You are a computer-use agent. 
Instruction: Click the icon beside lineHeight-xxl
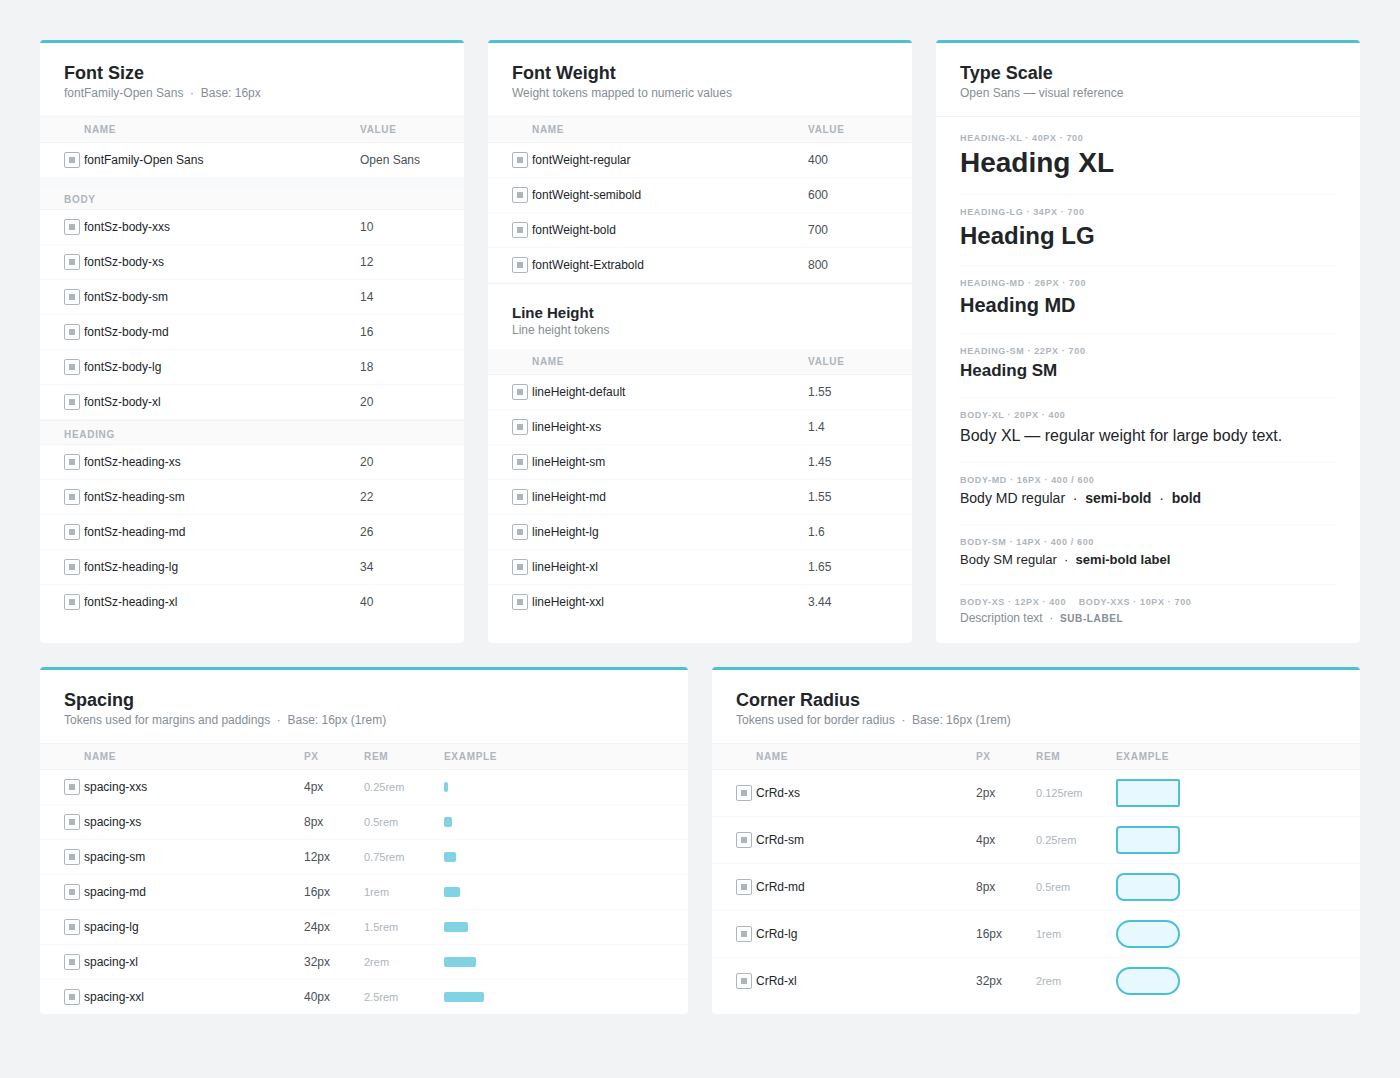click(x=520, y=602)
